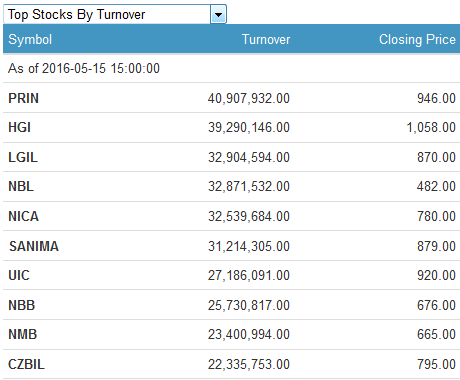Click the Closing Price column header
The height and width of the screenshot is (380, 460).
coord(417,39)
